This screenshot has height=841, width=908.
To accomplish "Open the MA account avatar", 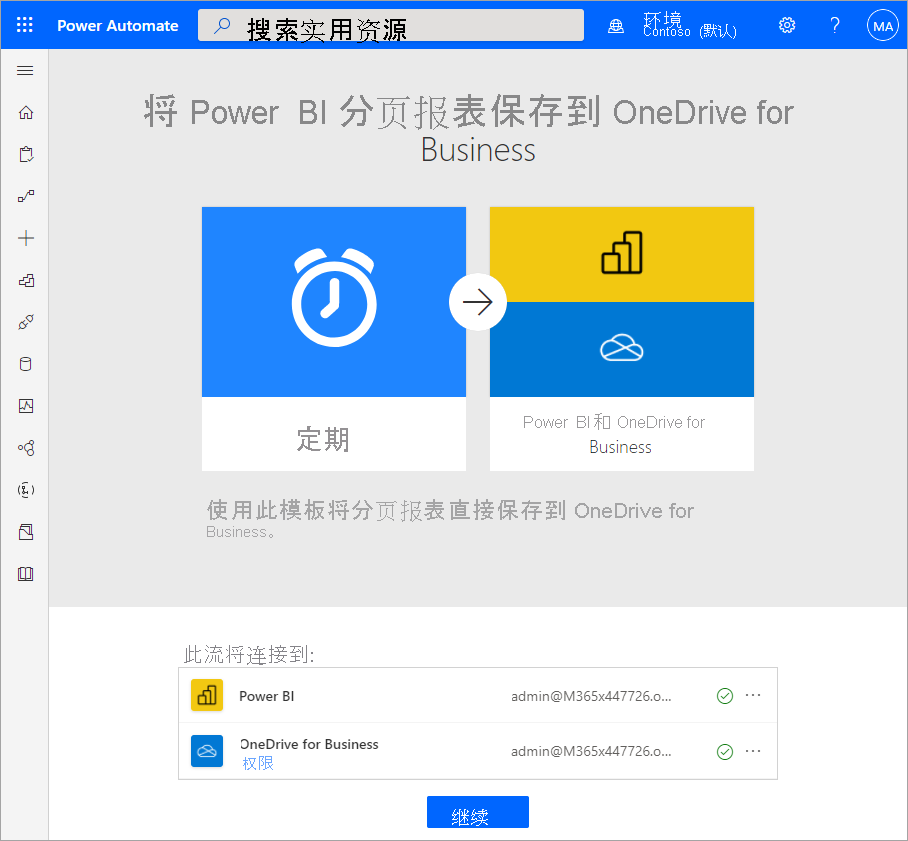I will pyautogui.click(x=883, y=25).
